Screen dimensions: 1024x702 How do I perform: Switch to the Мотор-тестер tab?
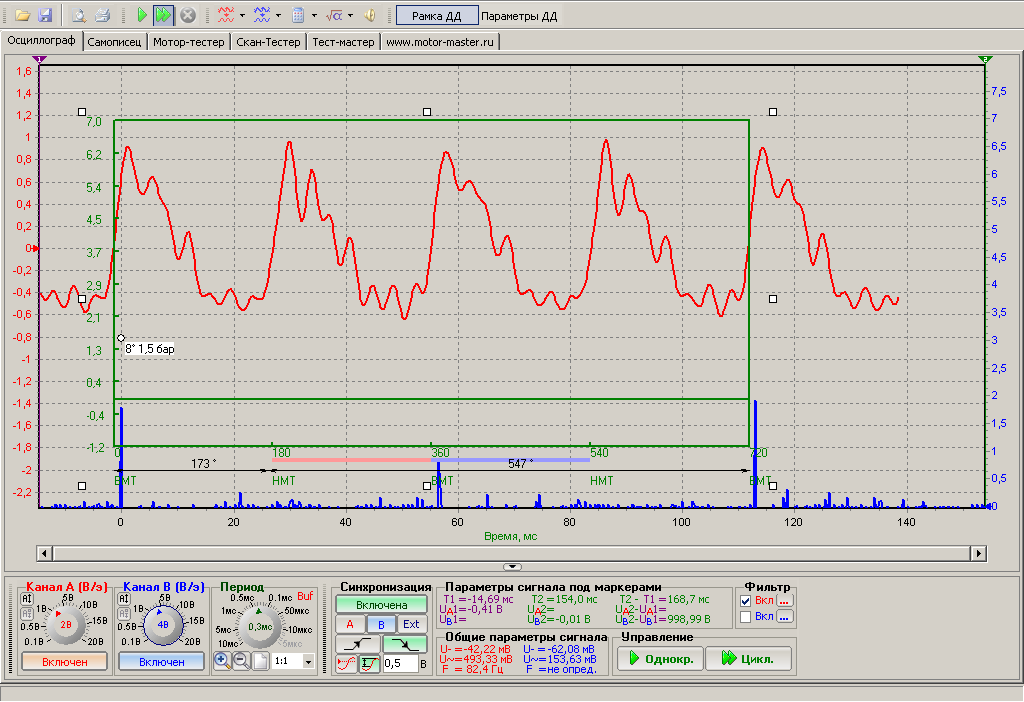[189, 42]
